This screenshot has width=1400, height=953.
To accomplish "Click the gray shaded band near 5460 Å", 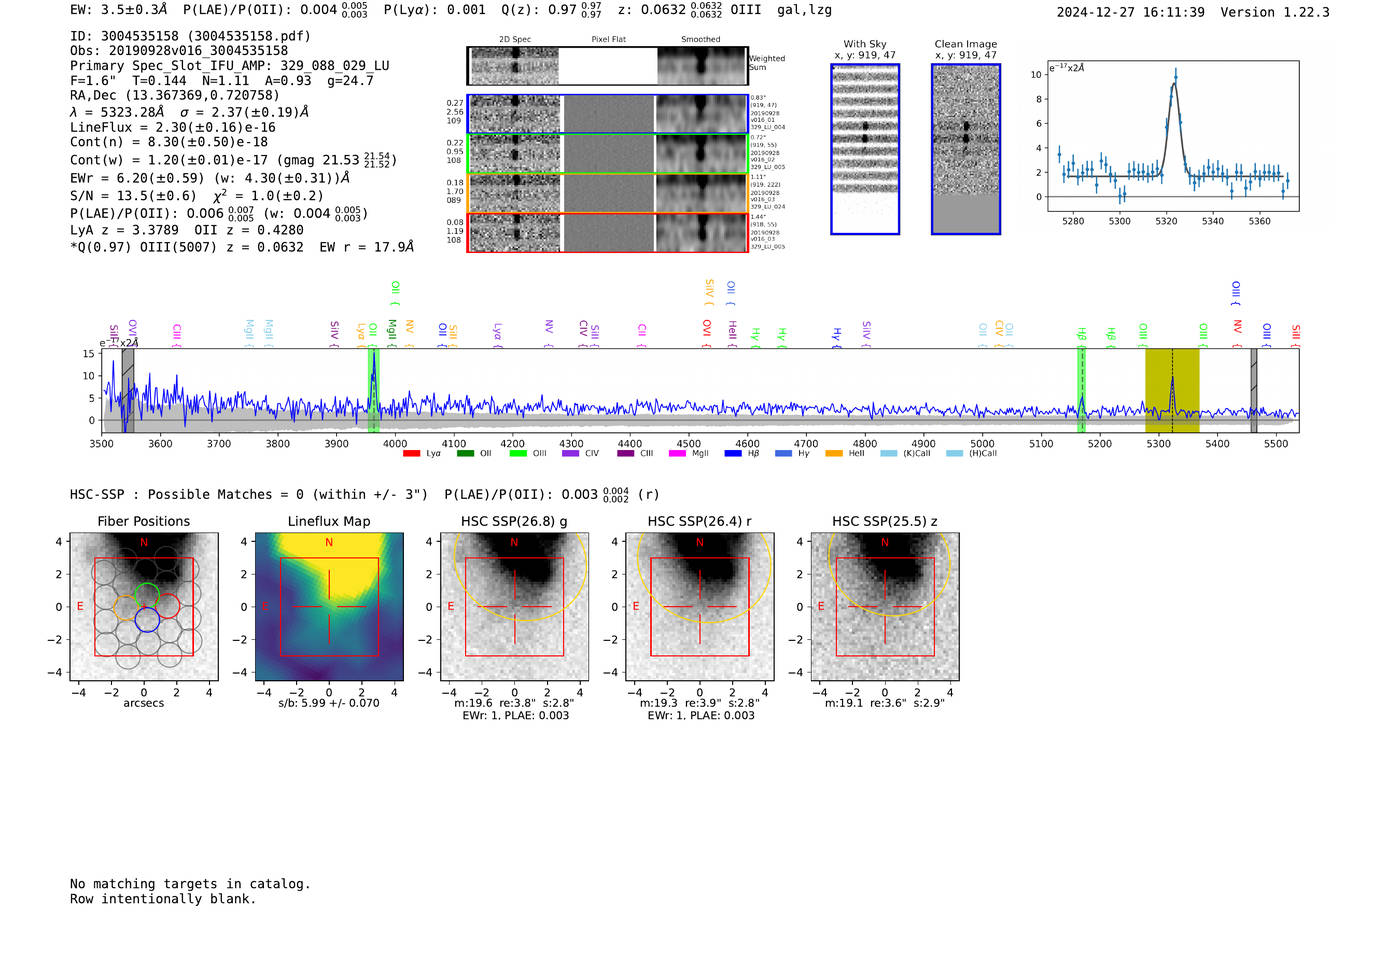I will click(1254, 391).
